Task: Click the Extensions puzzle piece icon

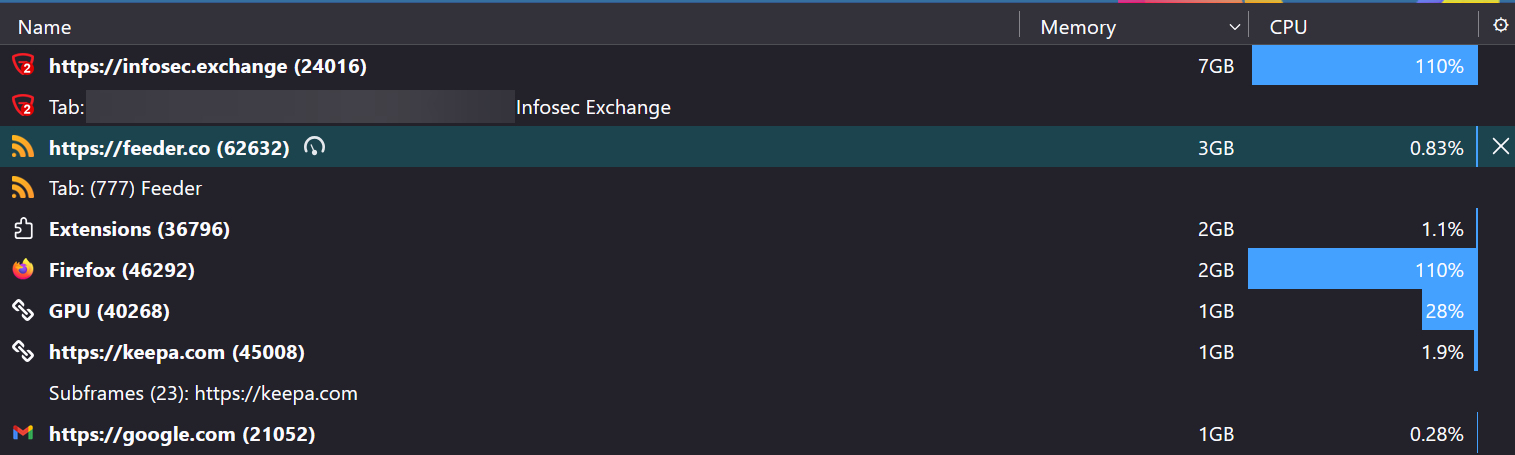Action: click(x=22, y=230)
